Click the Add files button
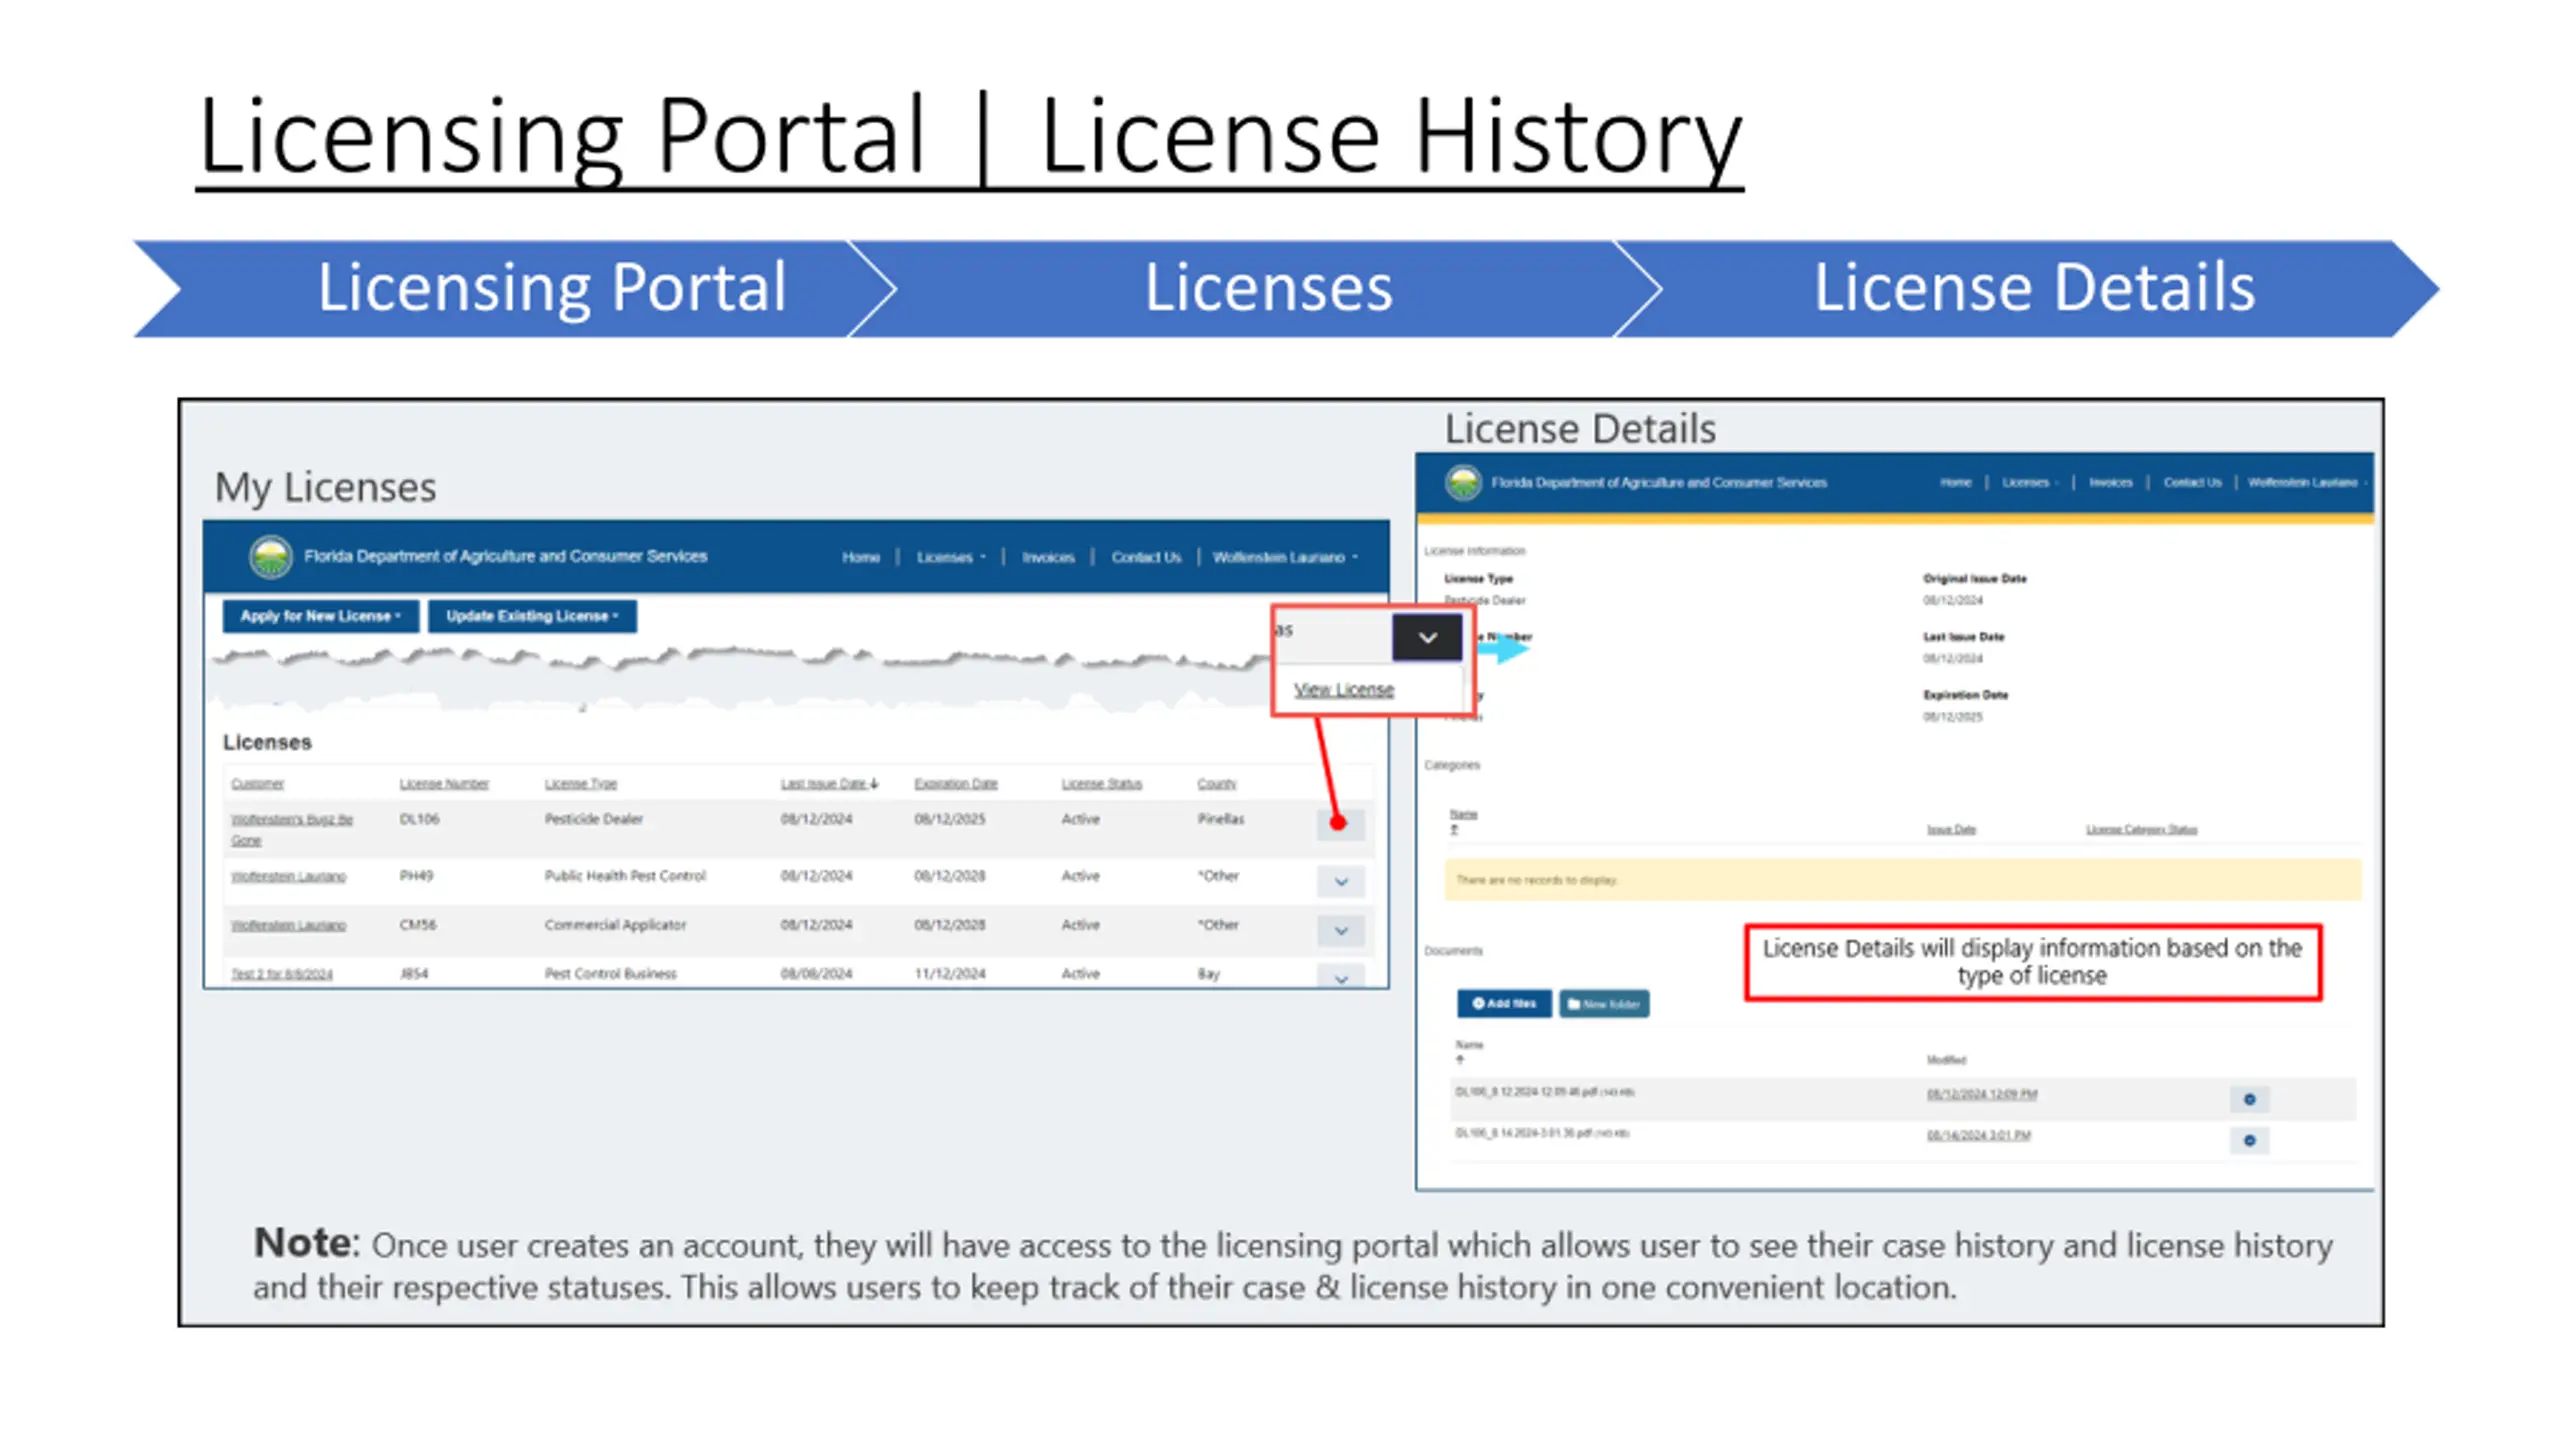The height and width of the screenshot is (1440, 2560). (1504, 1003)
